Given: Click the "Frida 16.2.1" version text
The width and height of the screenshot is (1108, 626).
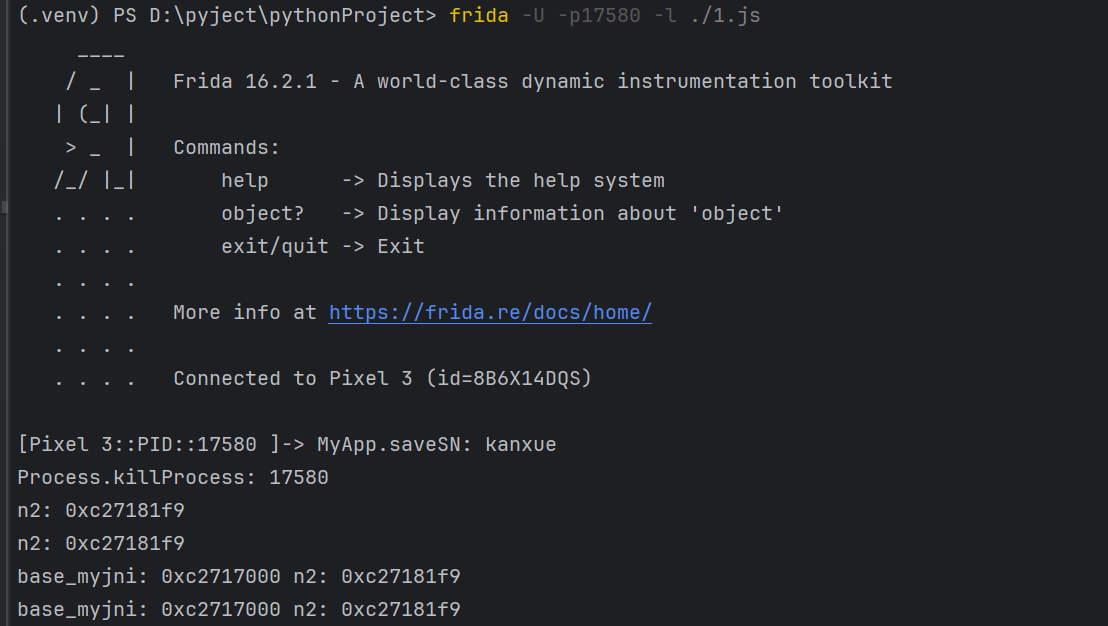Looking at the screenshot, I should click(x=244, y=82).
